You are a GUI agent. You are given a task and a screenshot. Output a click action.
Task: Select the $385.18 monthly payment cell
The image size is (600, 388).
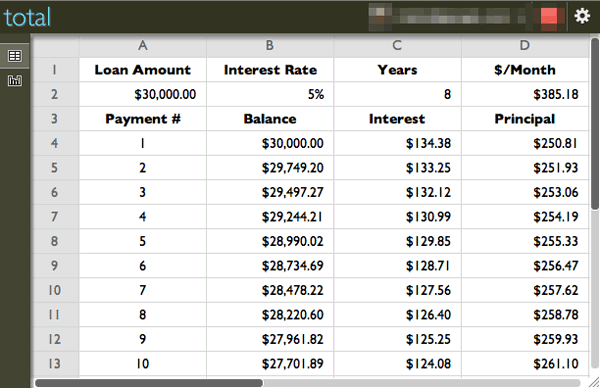point(525,94)
